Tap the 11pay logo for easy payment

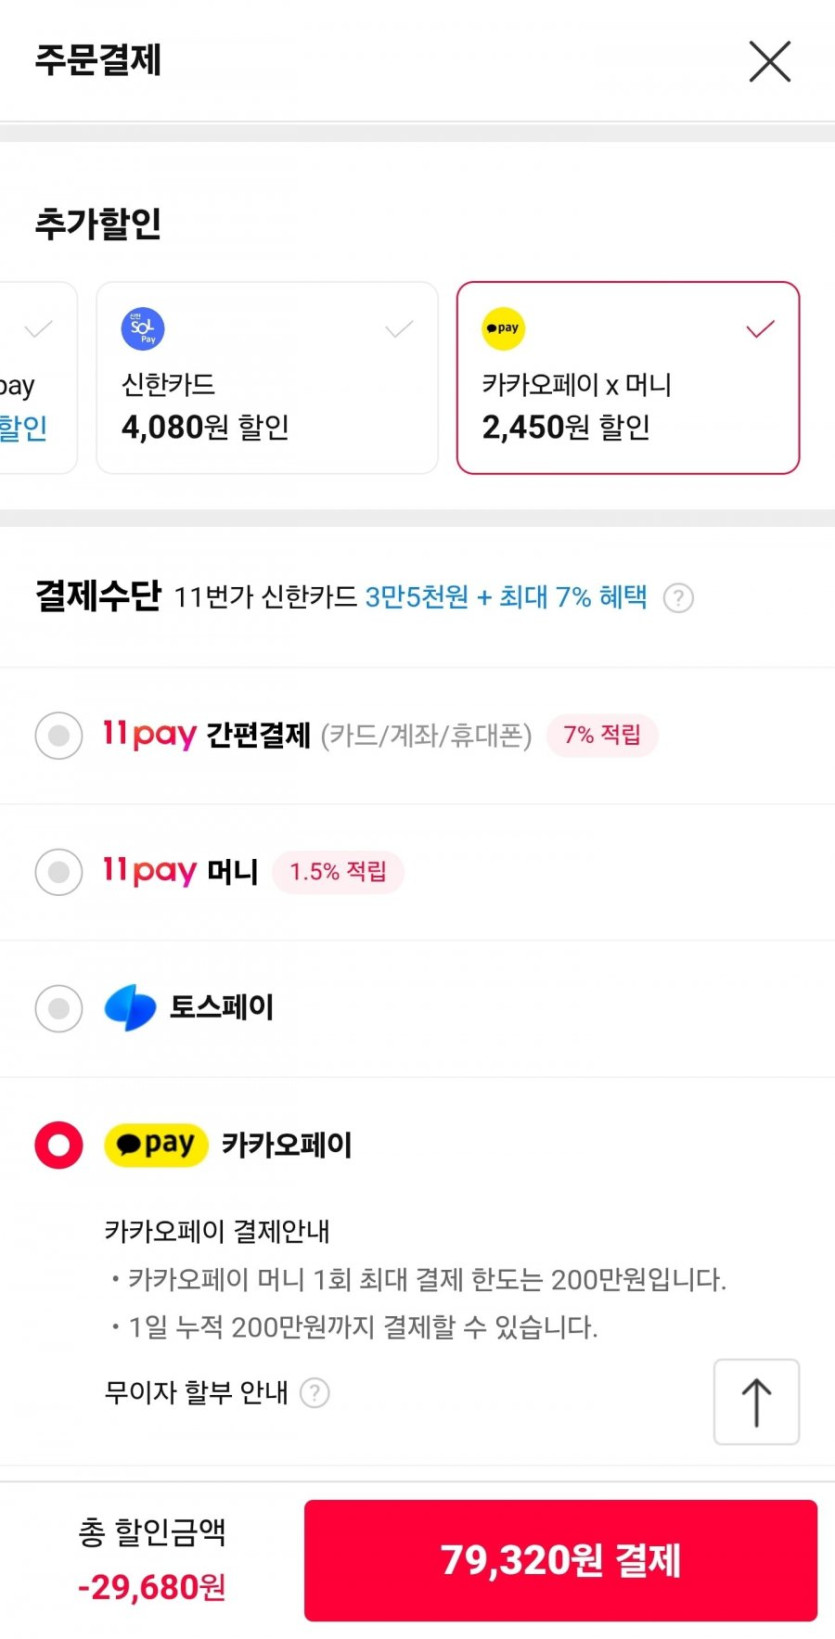(149, 735)
